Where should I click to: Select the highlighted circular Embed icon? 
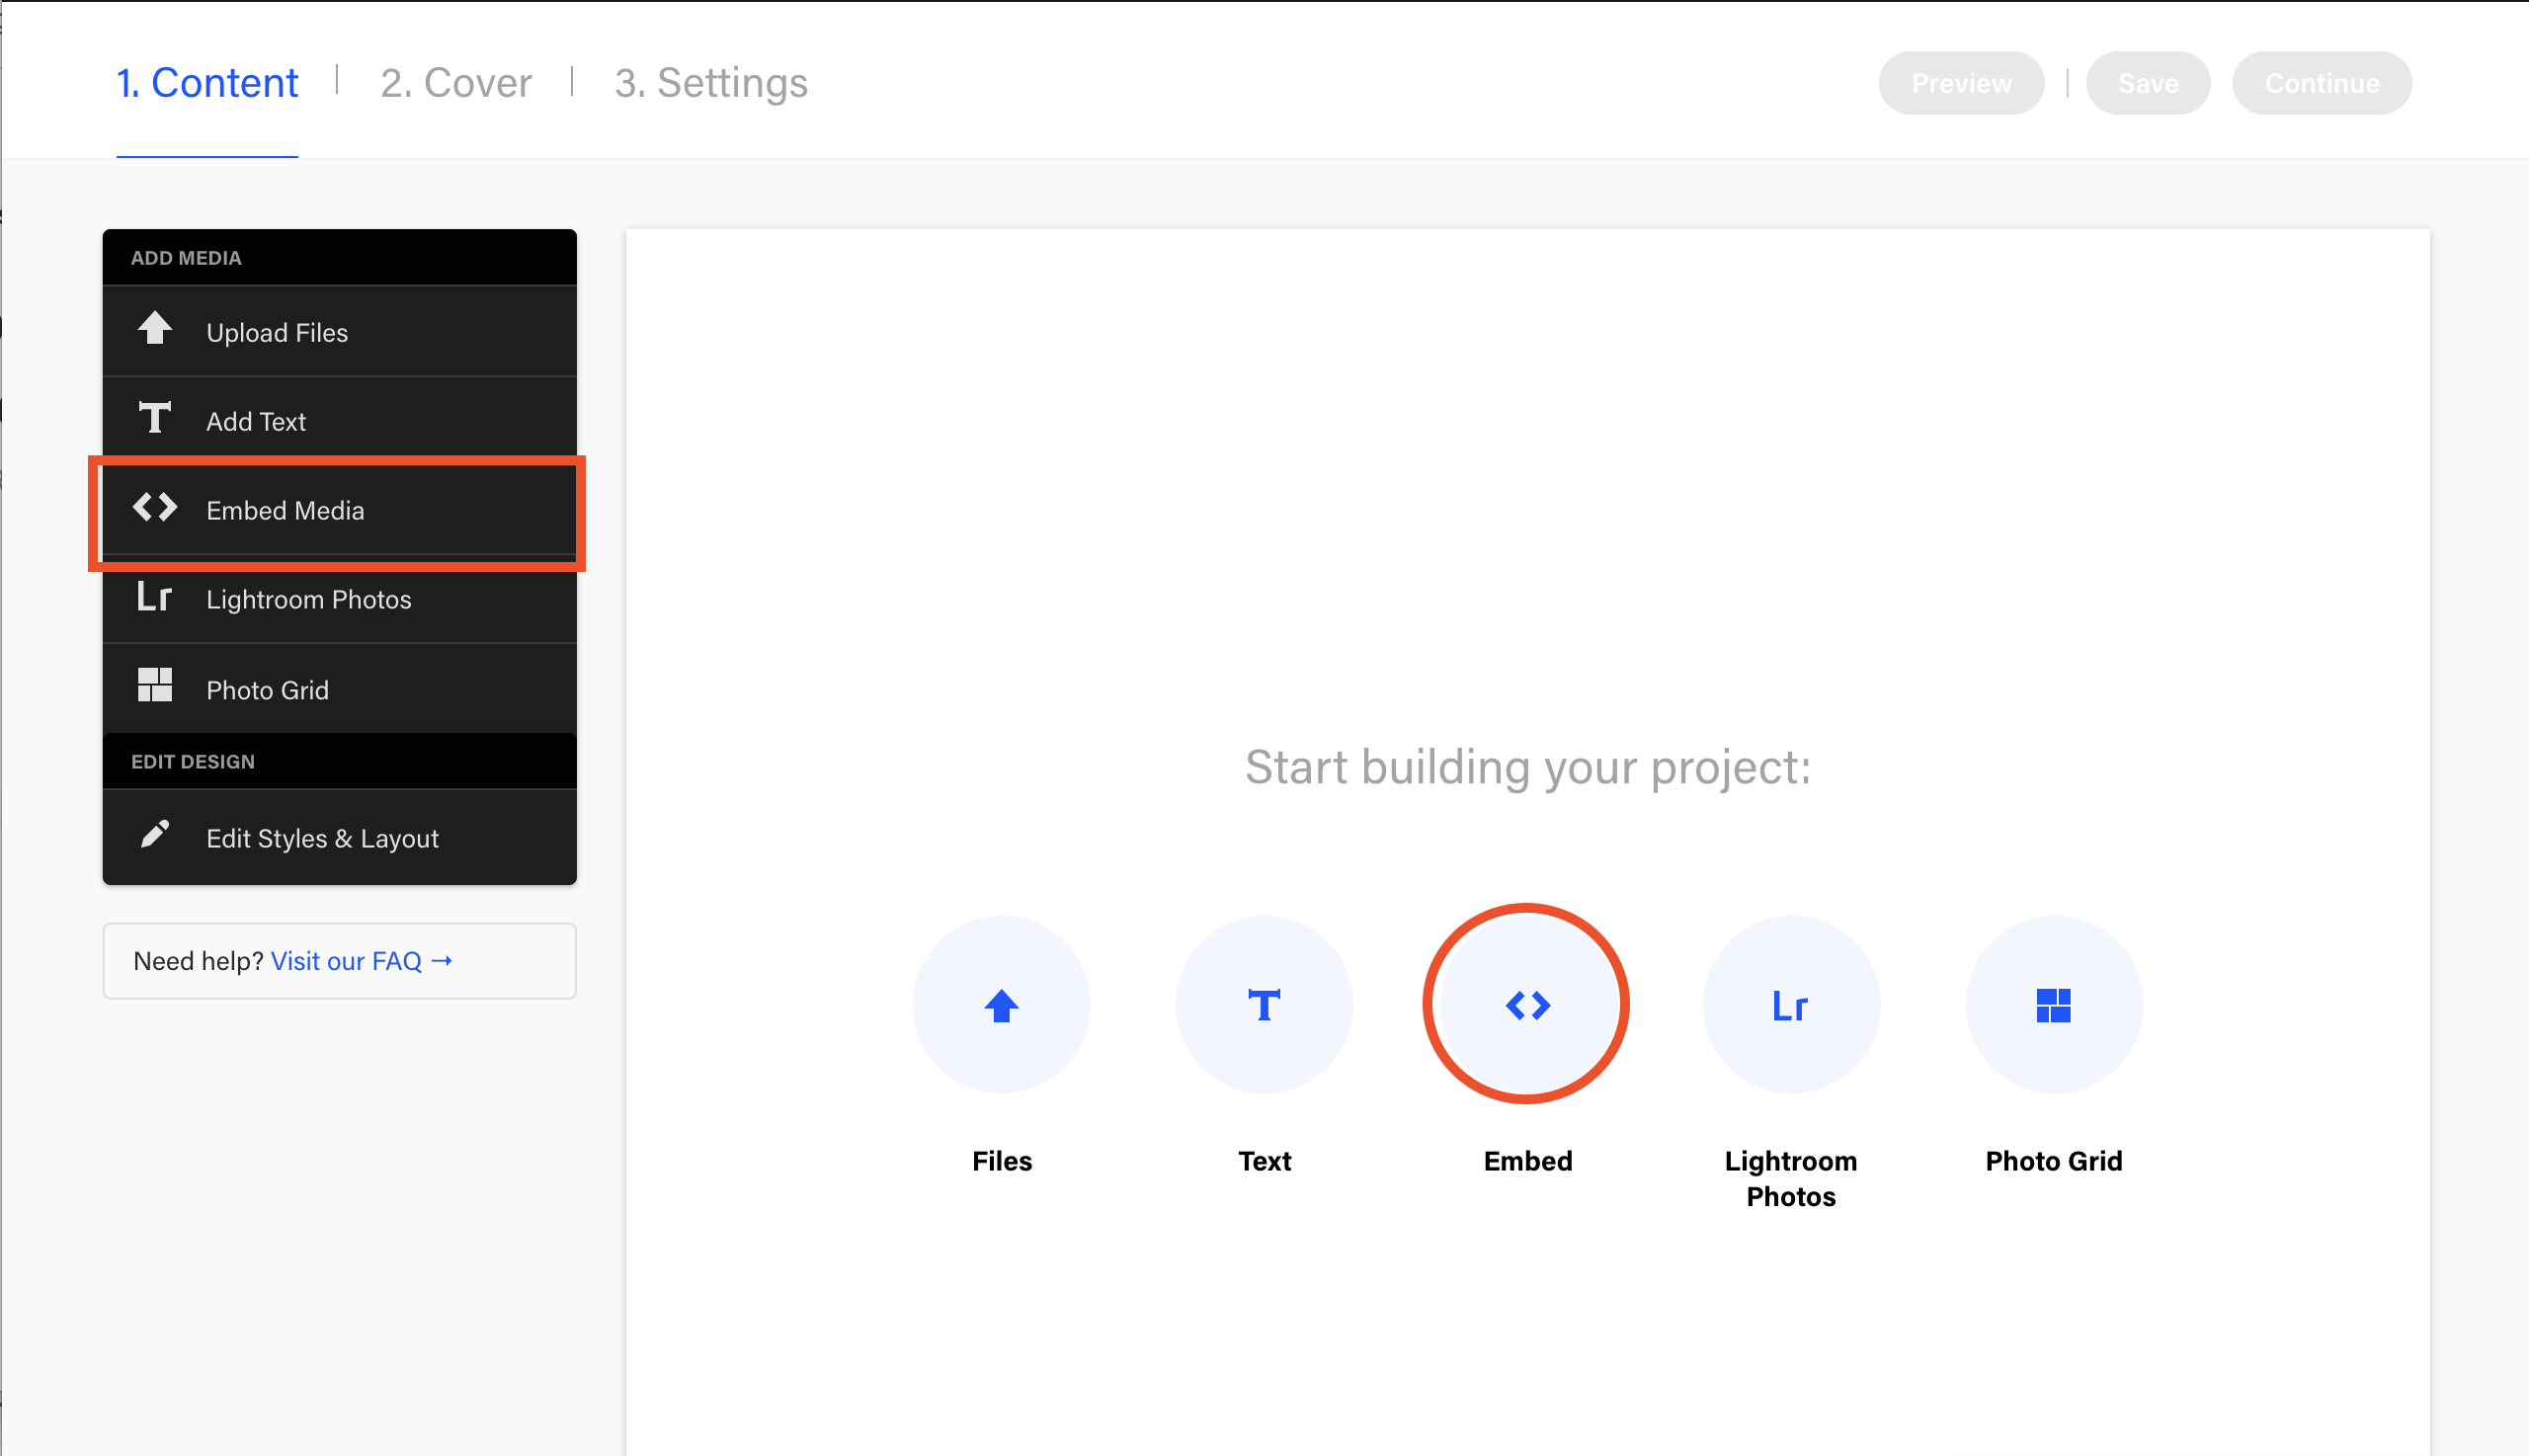(1527, 1005)
